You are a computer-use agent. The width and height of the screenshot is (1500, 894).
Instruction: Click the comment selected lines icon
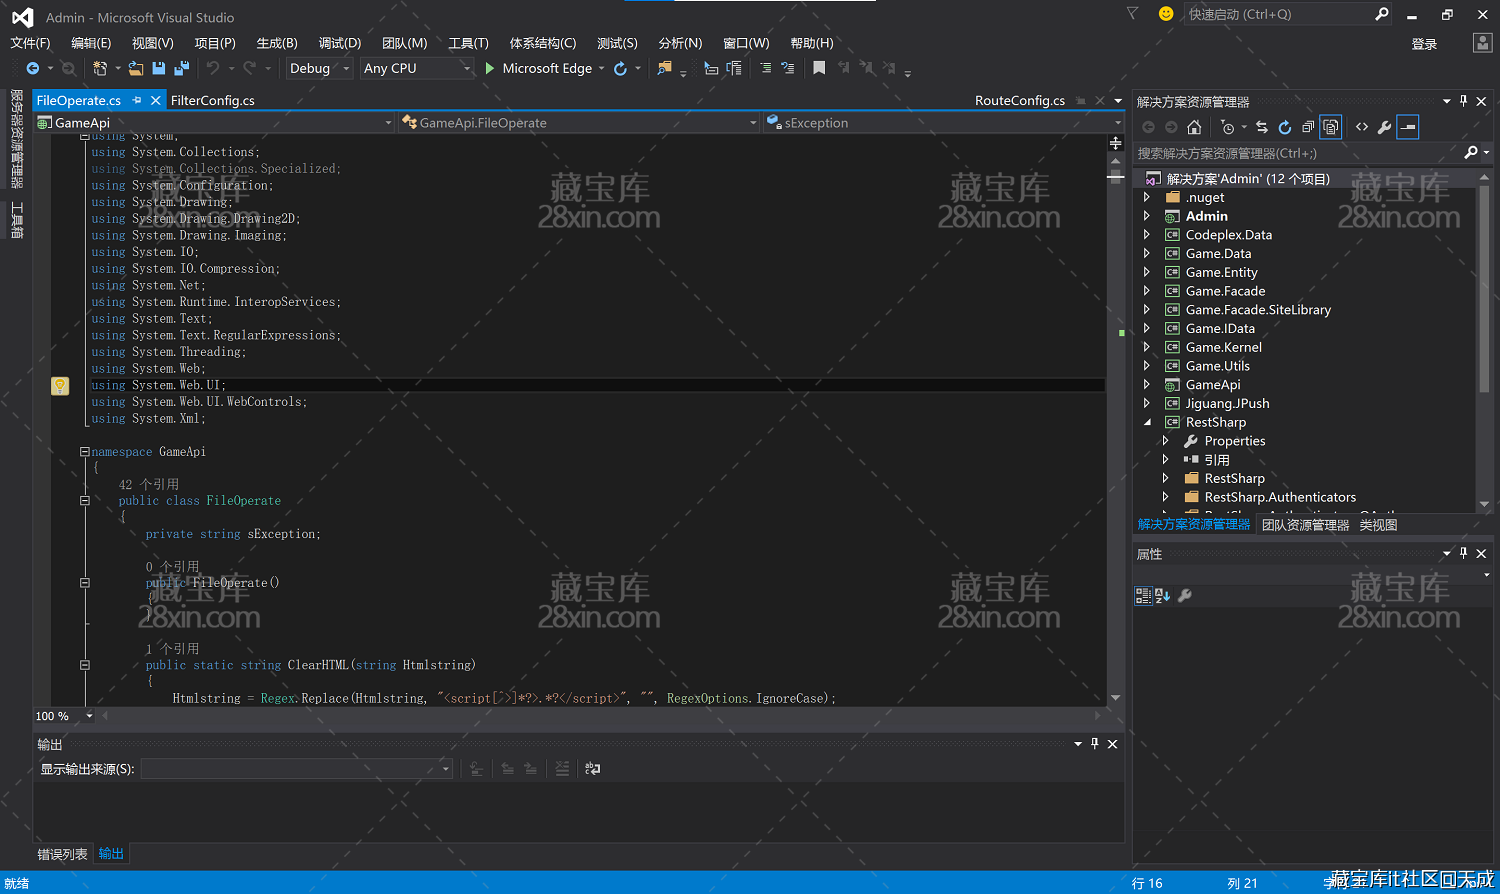(x=765, y=68)
